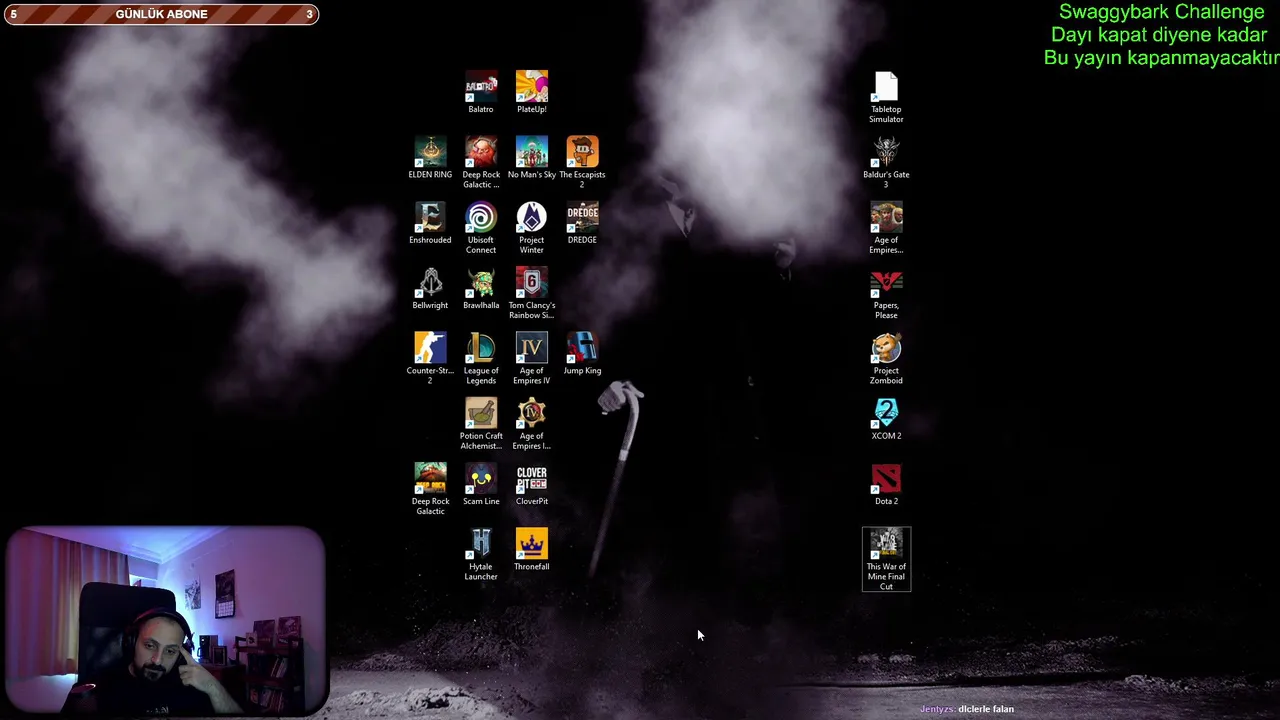Launch the Hytale Launcher icon
The width and height of the screenshot is (1280, 720).
click(x=481, y=554)
